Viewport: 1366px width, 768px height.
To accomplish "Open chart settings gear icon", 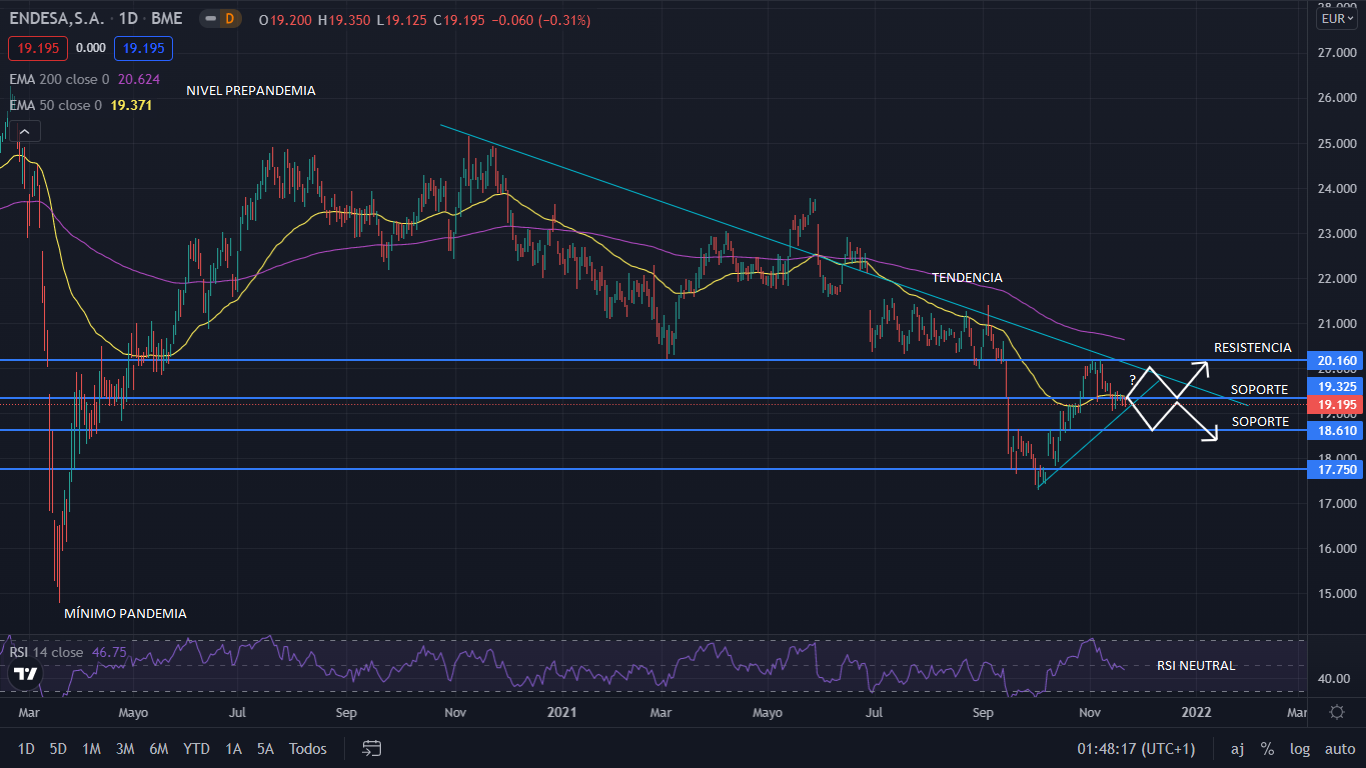I will pyautogui.click(x=1337, y=712).
